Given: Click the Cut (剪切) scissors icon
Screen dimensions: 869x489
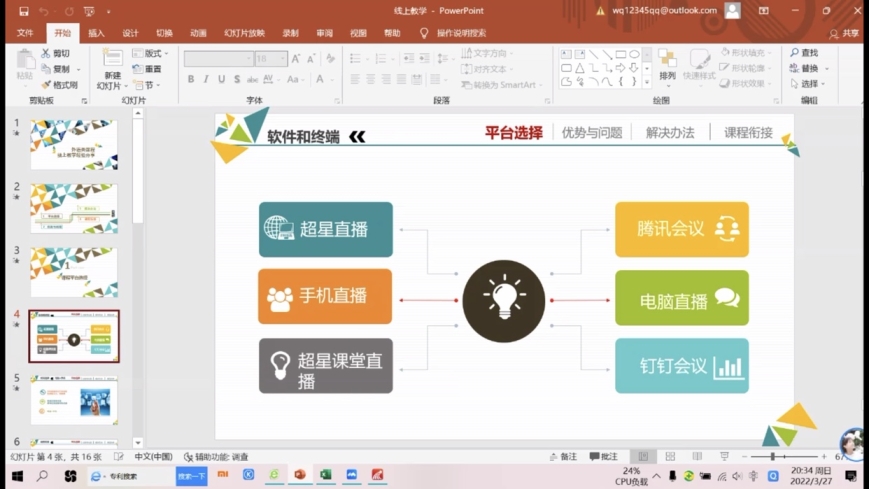Looking at the screenshot, I should (46, 53).
